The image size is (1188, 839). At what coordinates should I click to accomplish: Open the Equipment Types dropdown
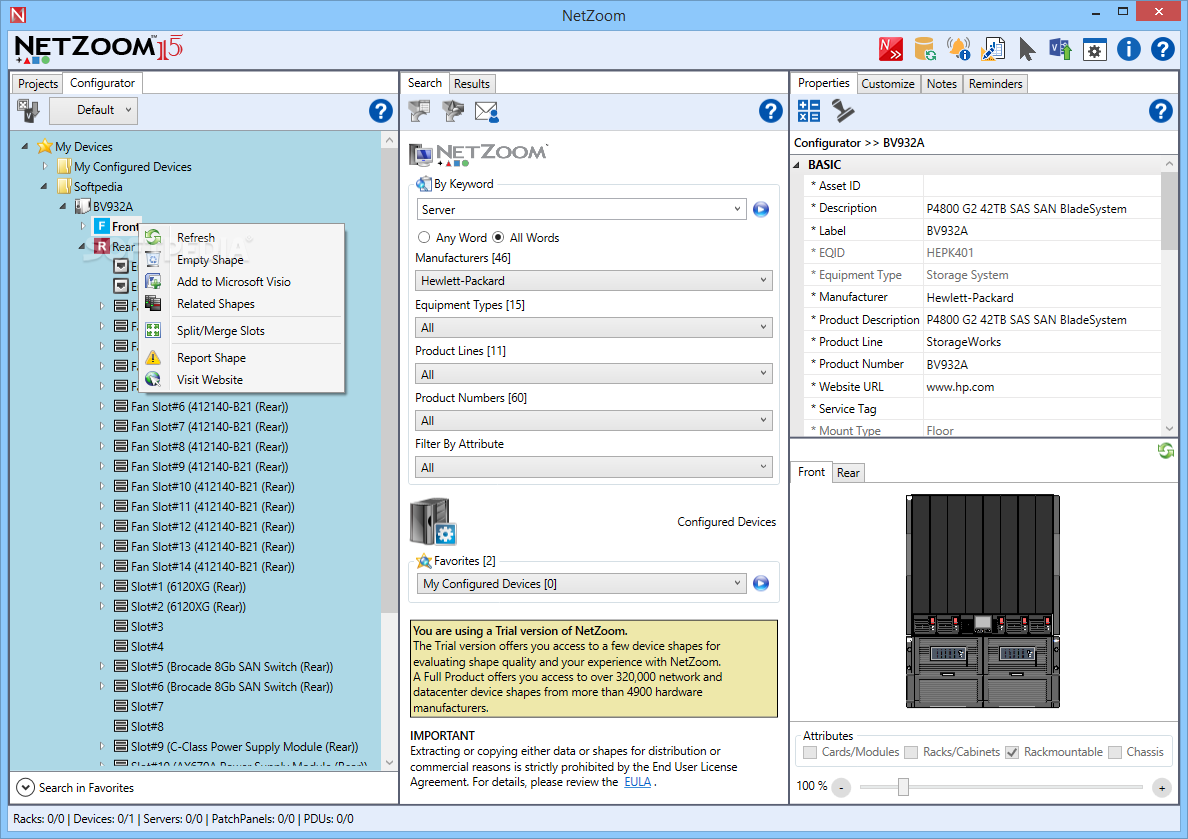594,327
